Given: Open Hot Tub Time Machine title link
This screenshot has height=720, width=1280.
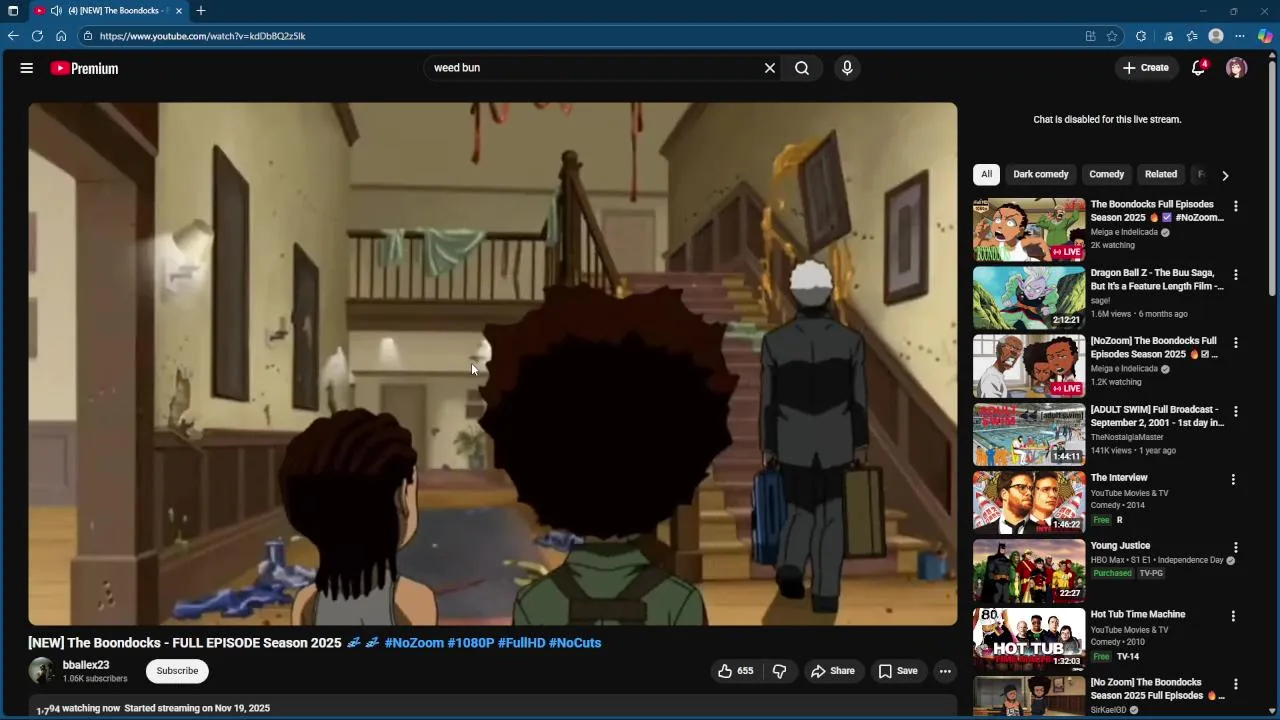Looking at the screenshot, I should click(1138, 614).
